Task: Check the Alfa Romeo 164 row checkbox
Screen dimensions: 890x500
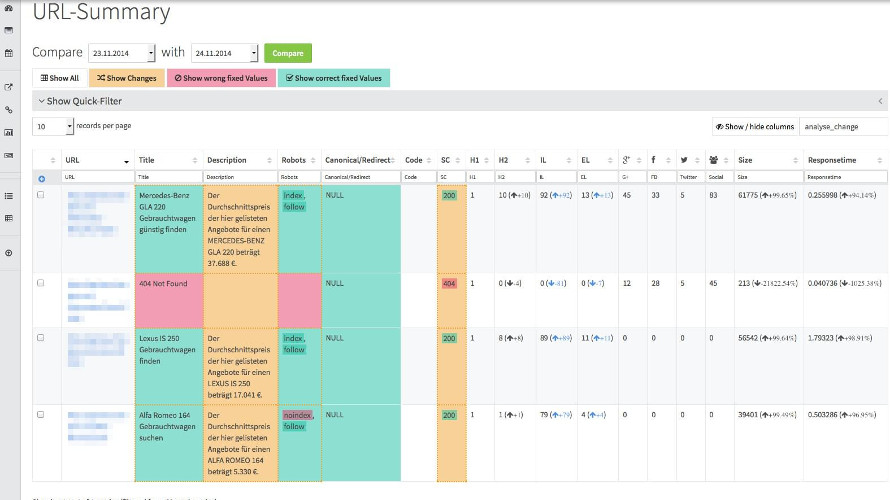Action: [x=40, y=413]
